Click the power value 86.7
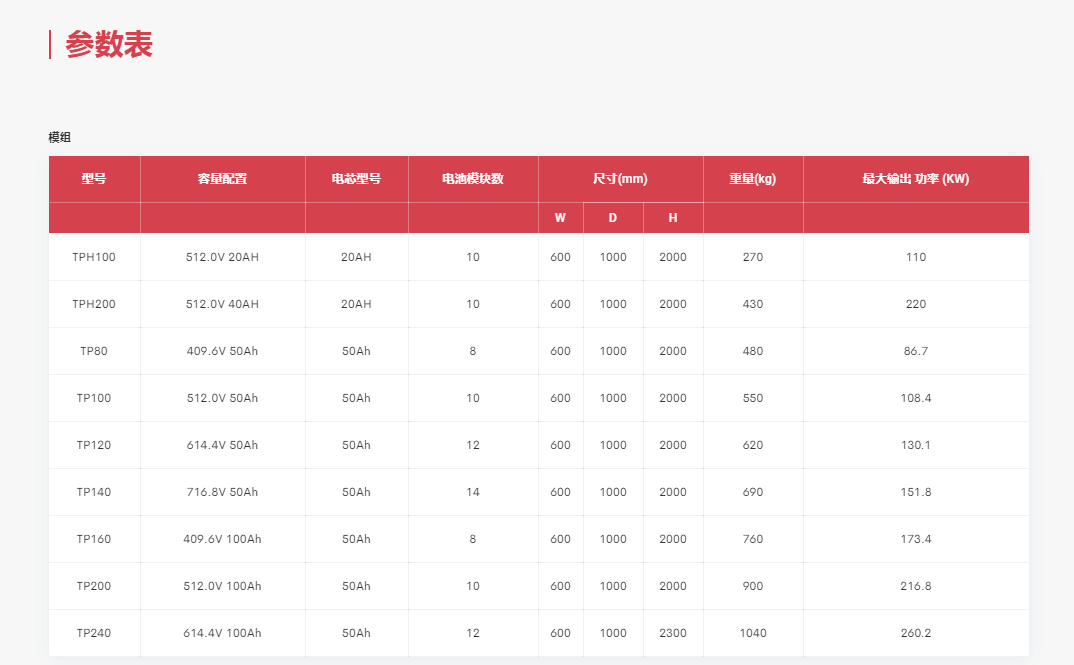This screenshot has height=665, width=1074. [x=916, y=351]
